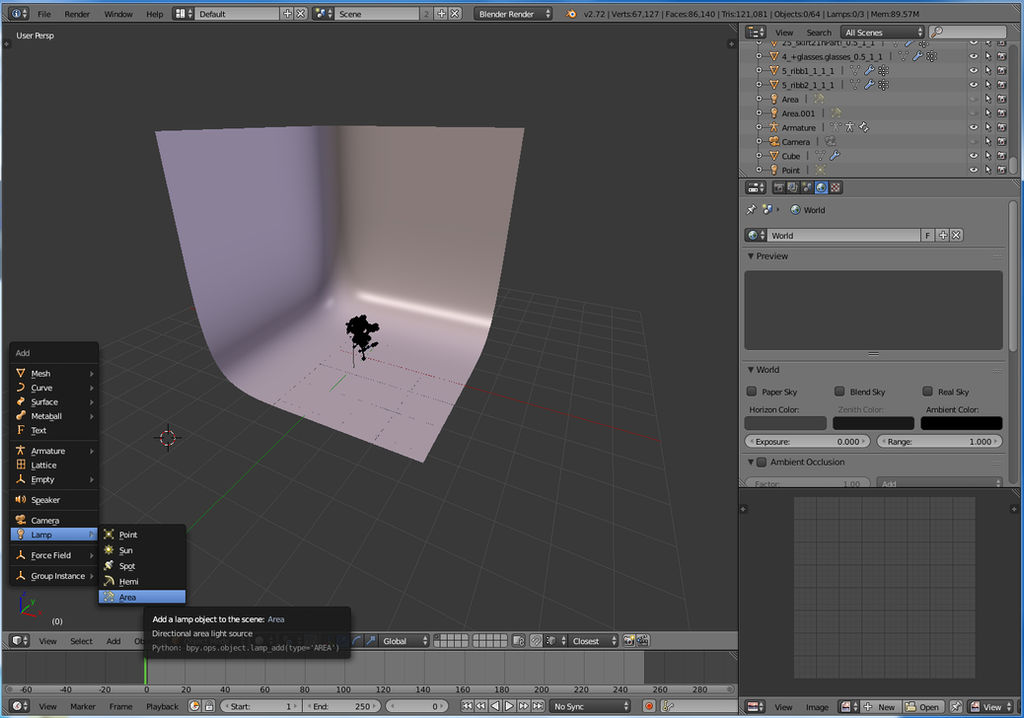
Task: Click the pin icon in properties panel
Action: pos(751,210)
